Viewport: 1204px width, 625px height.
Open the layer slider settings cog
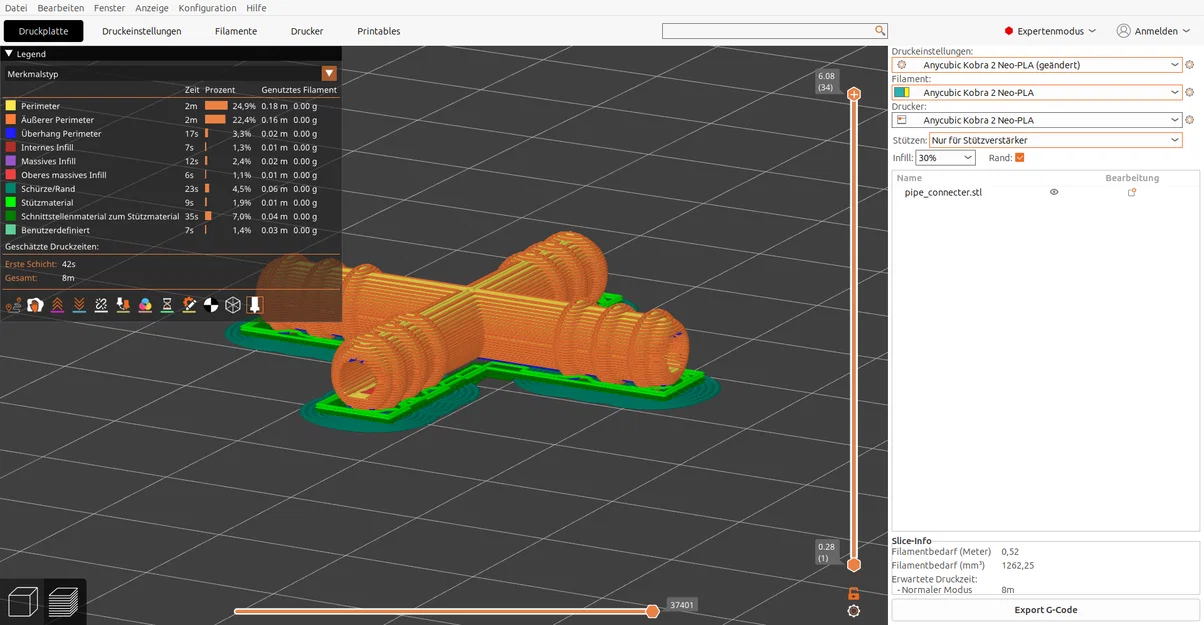click(853, 611)
